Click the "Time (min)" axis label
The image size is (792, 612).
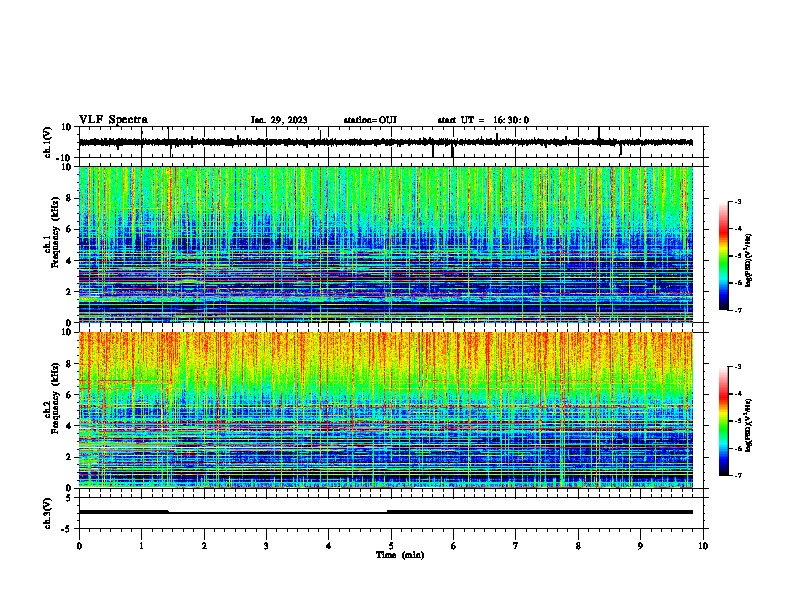click(400, 555)
